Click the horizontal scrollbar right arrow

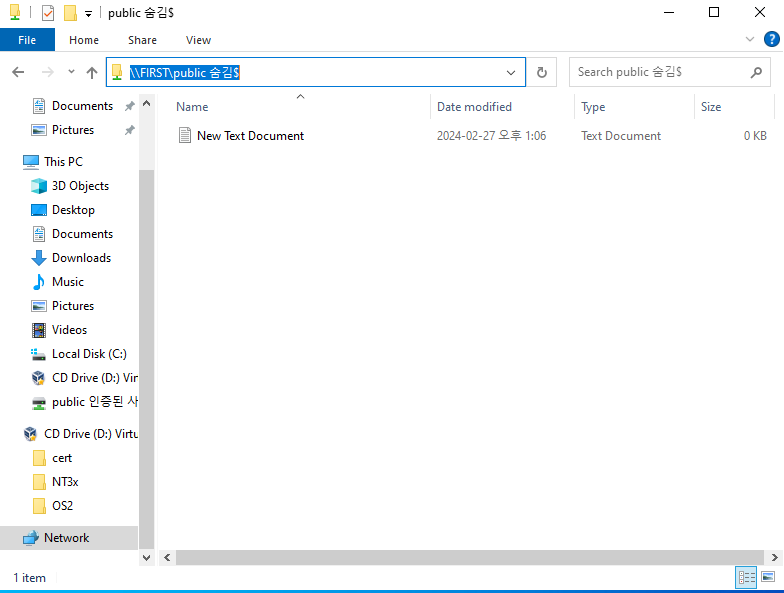[774, 558]
